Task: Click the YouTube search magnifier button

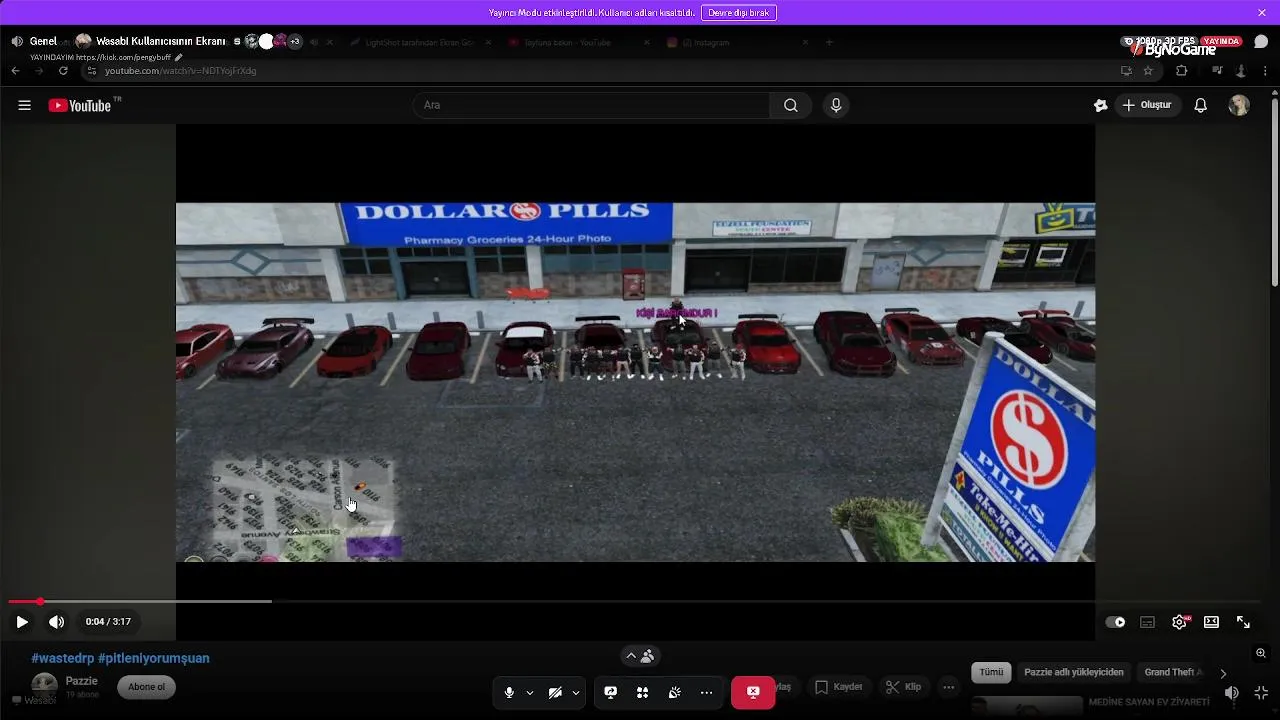Action: (x=790, y=105)
